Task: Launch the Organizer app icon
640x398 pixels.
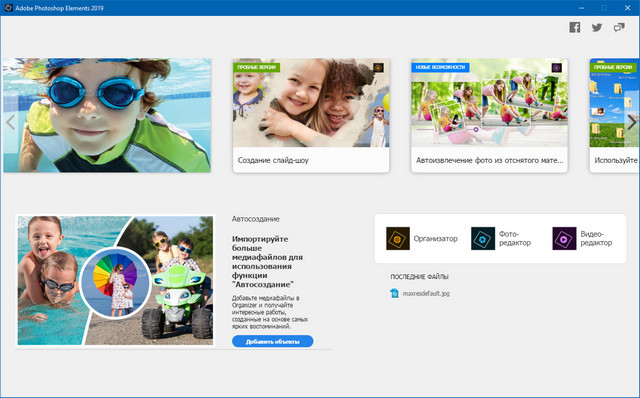Action: tap(398, 238)
